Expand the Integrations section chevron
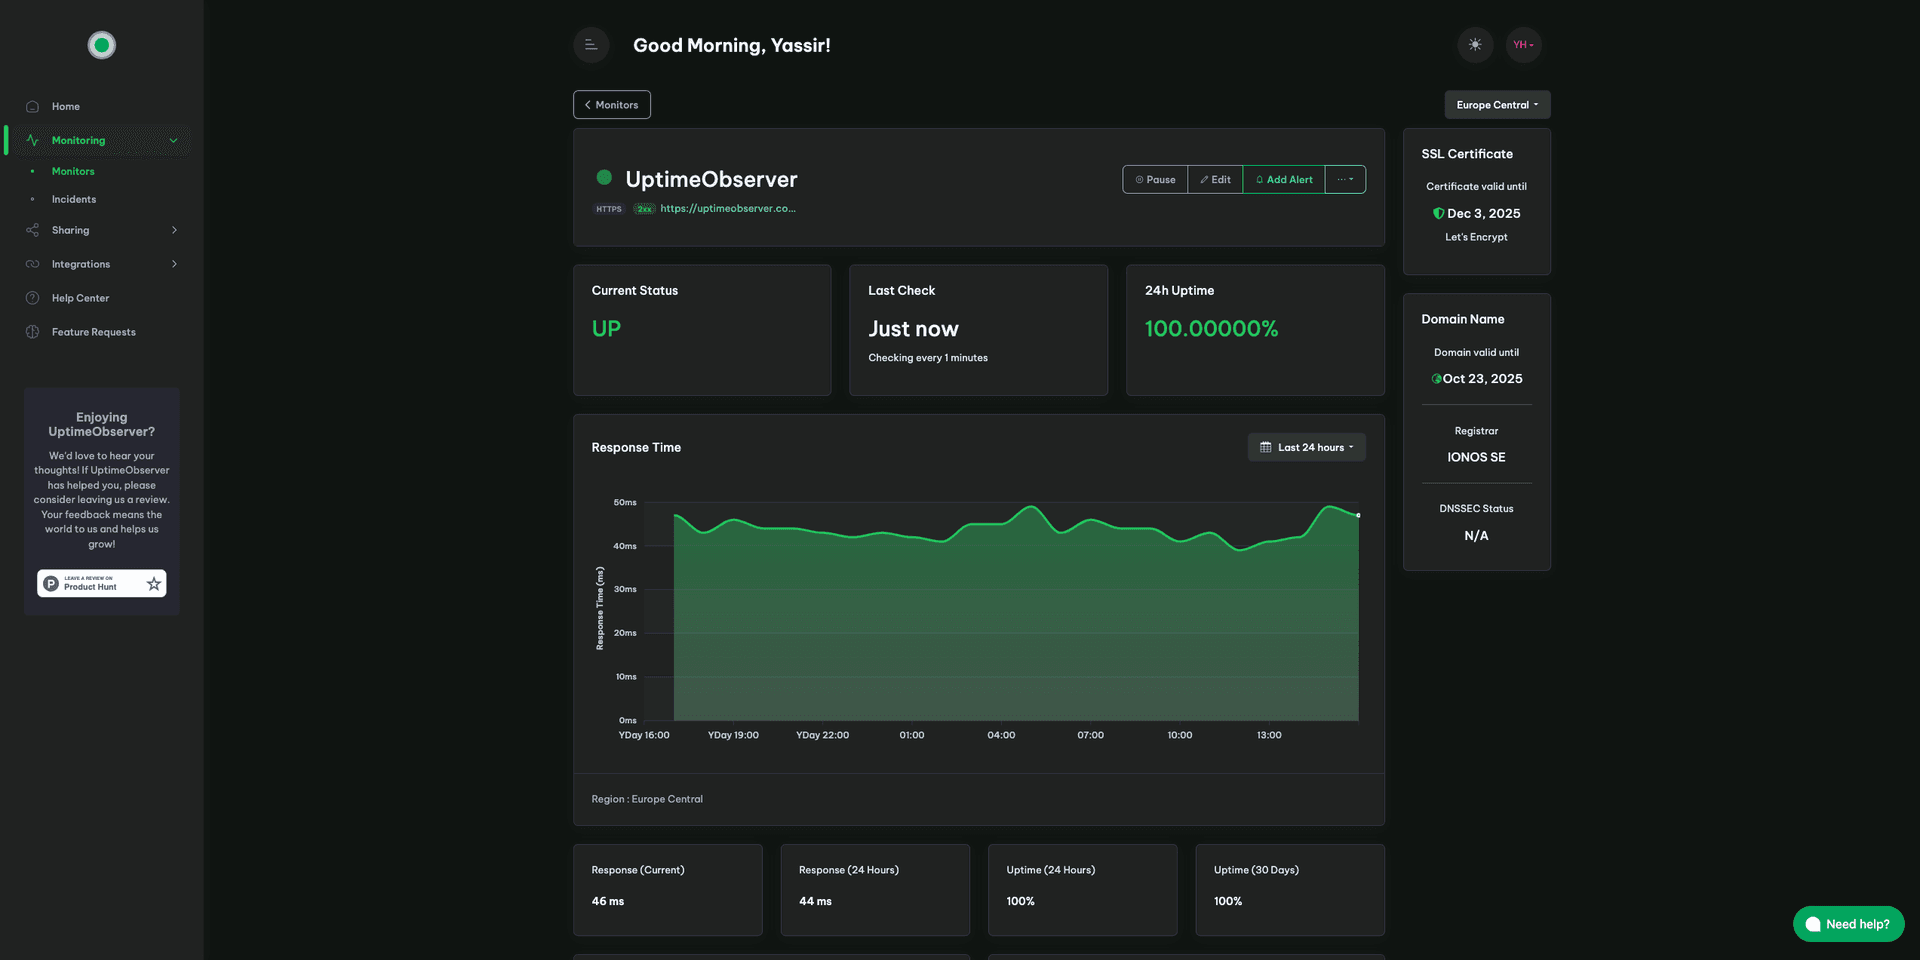Screen dimensions: 1920x960 174,264
